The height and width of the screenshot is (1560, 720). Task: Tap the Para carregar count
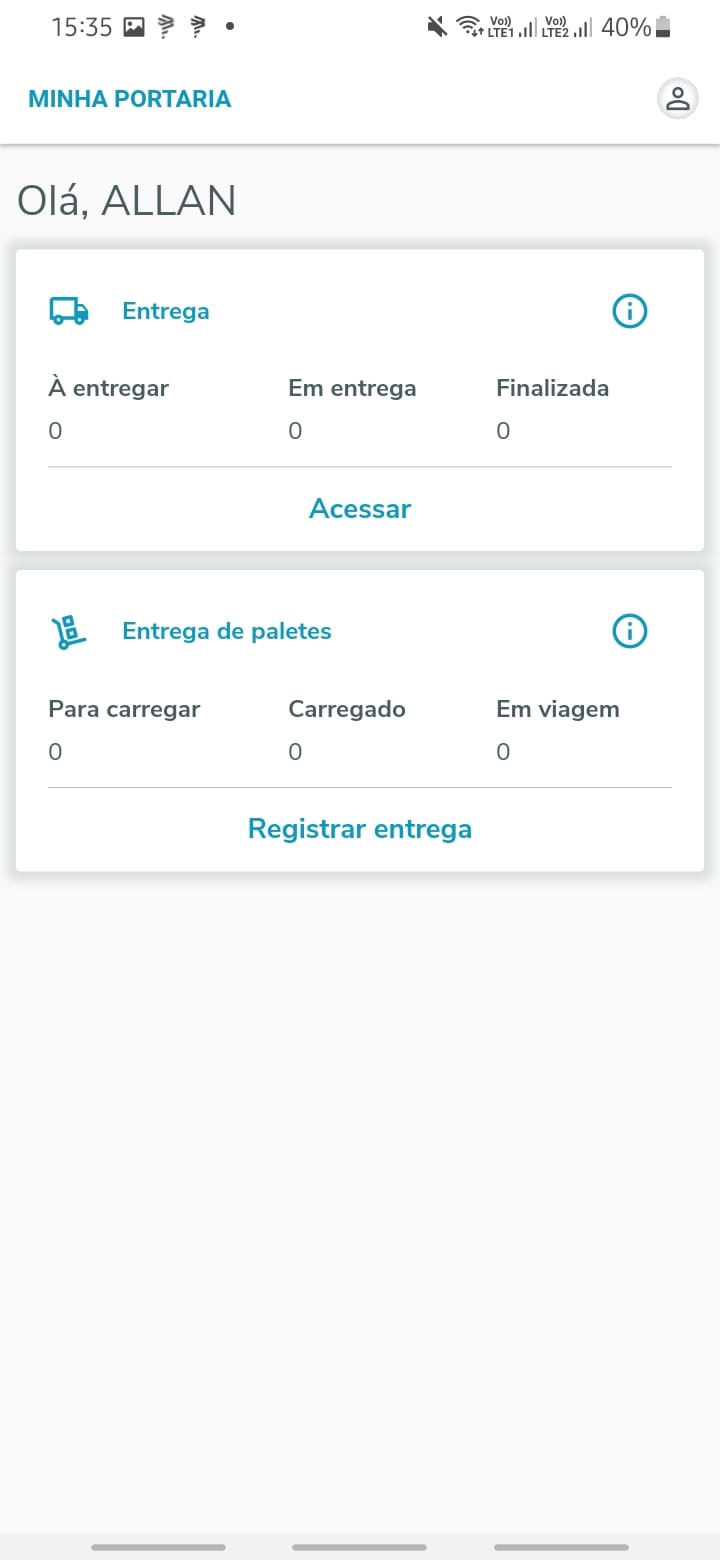click(55, 751)
